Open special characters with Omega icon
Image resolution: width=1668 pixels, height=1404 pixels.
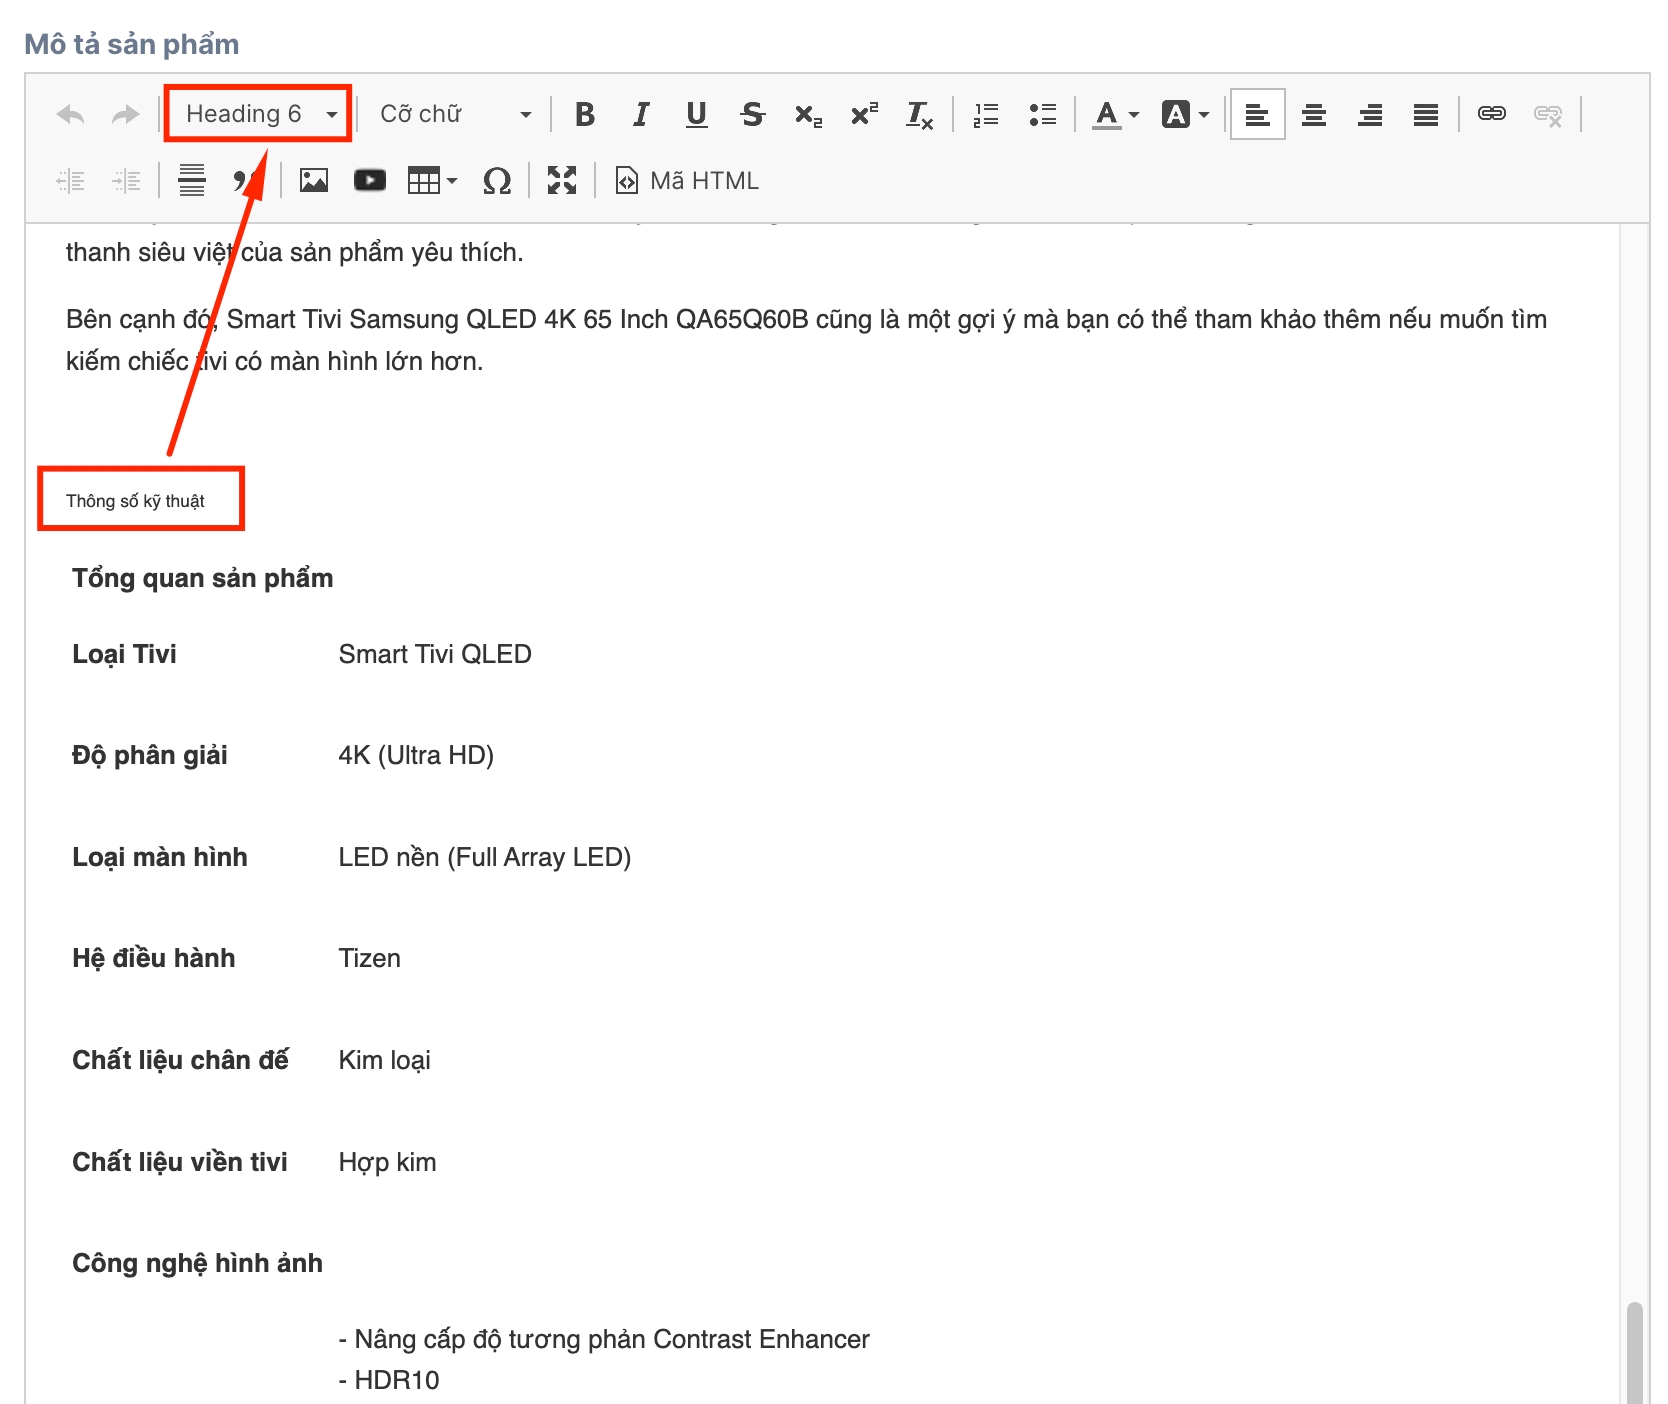pos(497,181)
